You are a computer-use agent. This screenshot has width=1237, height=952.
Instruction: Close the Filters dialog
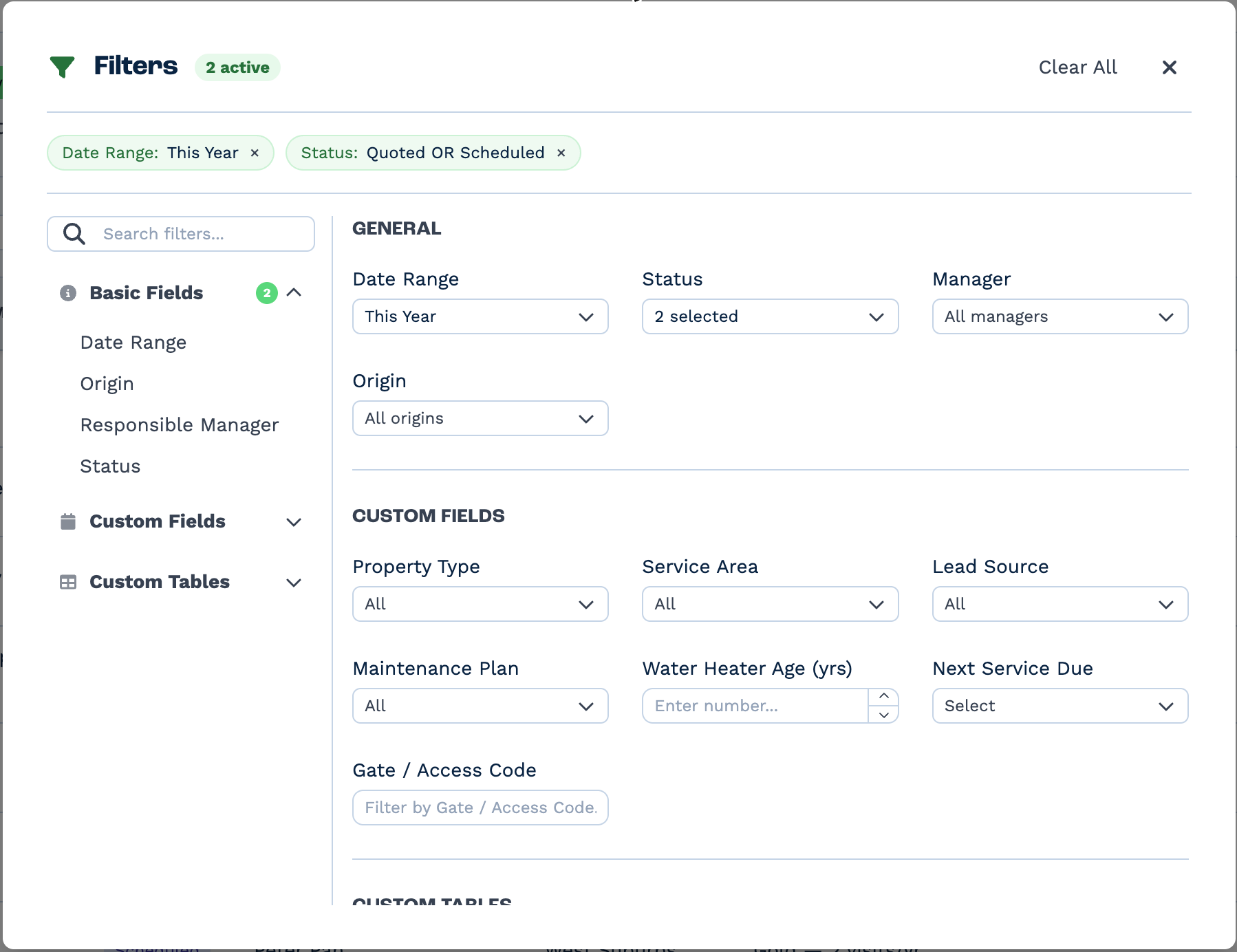click(x=1169, y=67)
